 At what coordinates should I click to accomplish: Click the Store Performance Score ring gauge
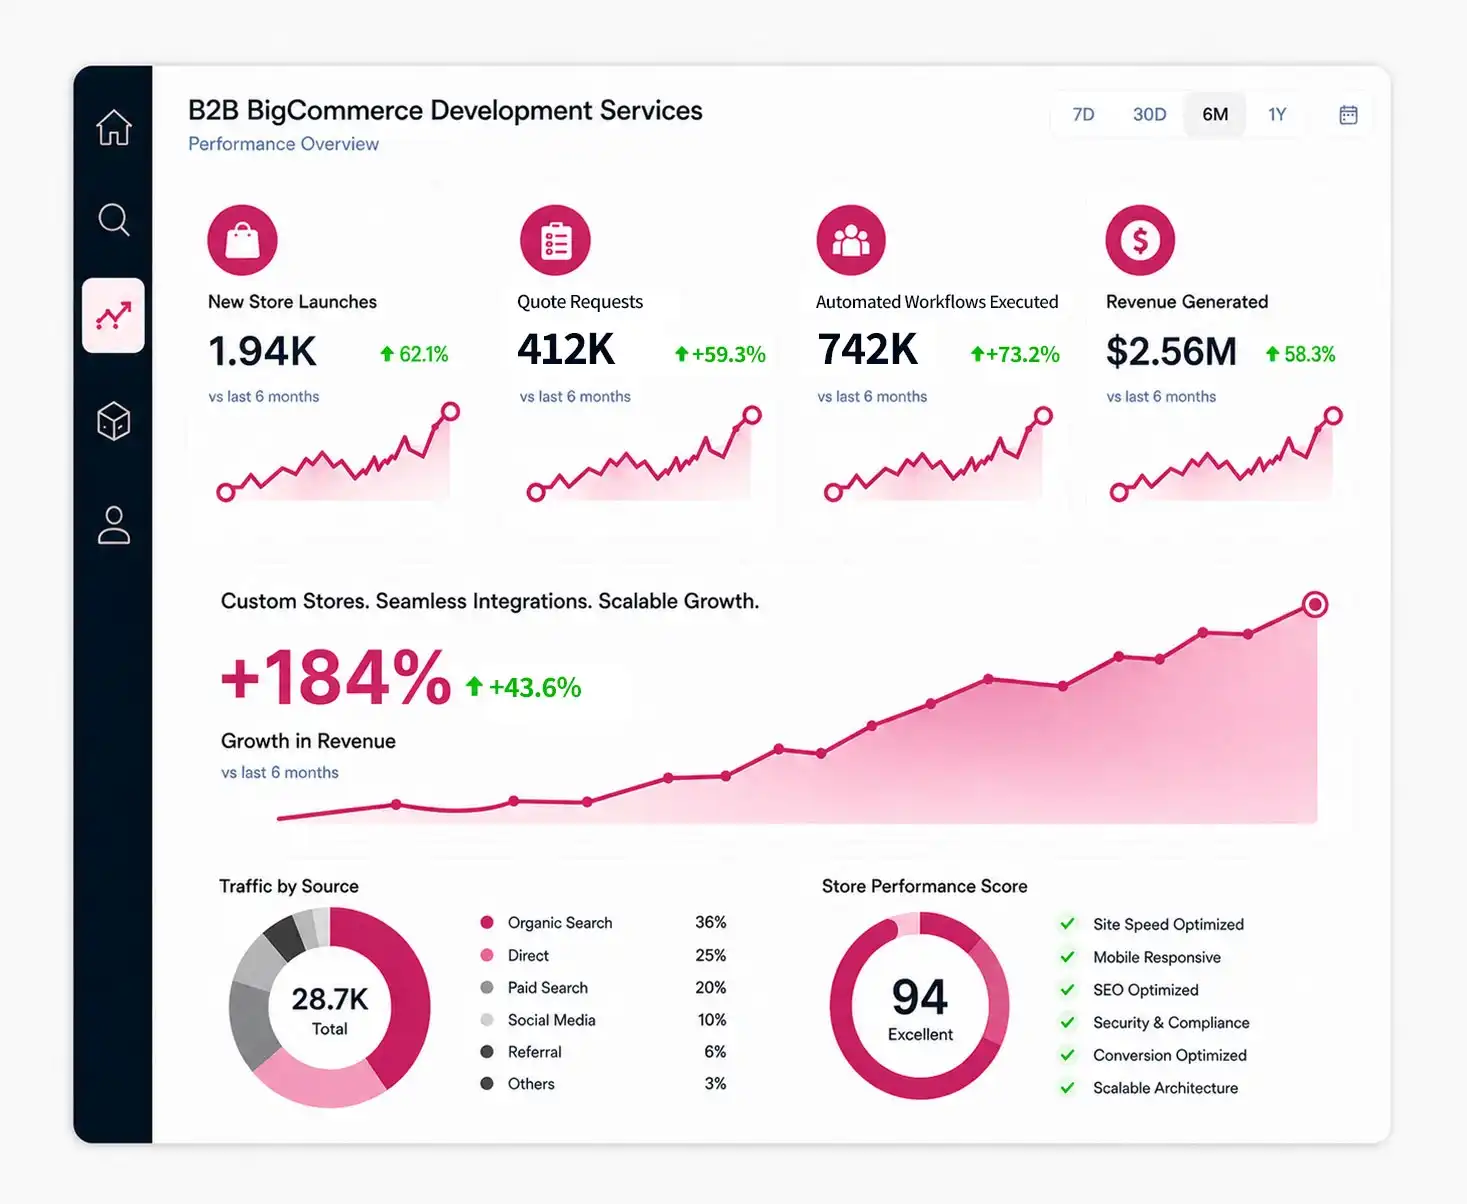919,1005
